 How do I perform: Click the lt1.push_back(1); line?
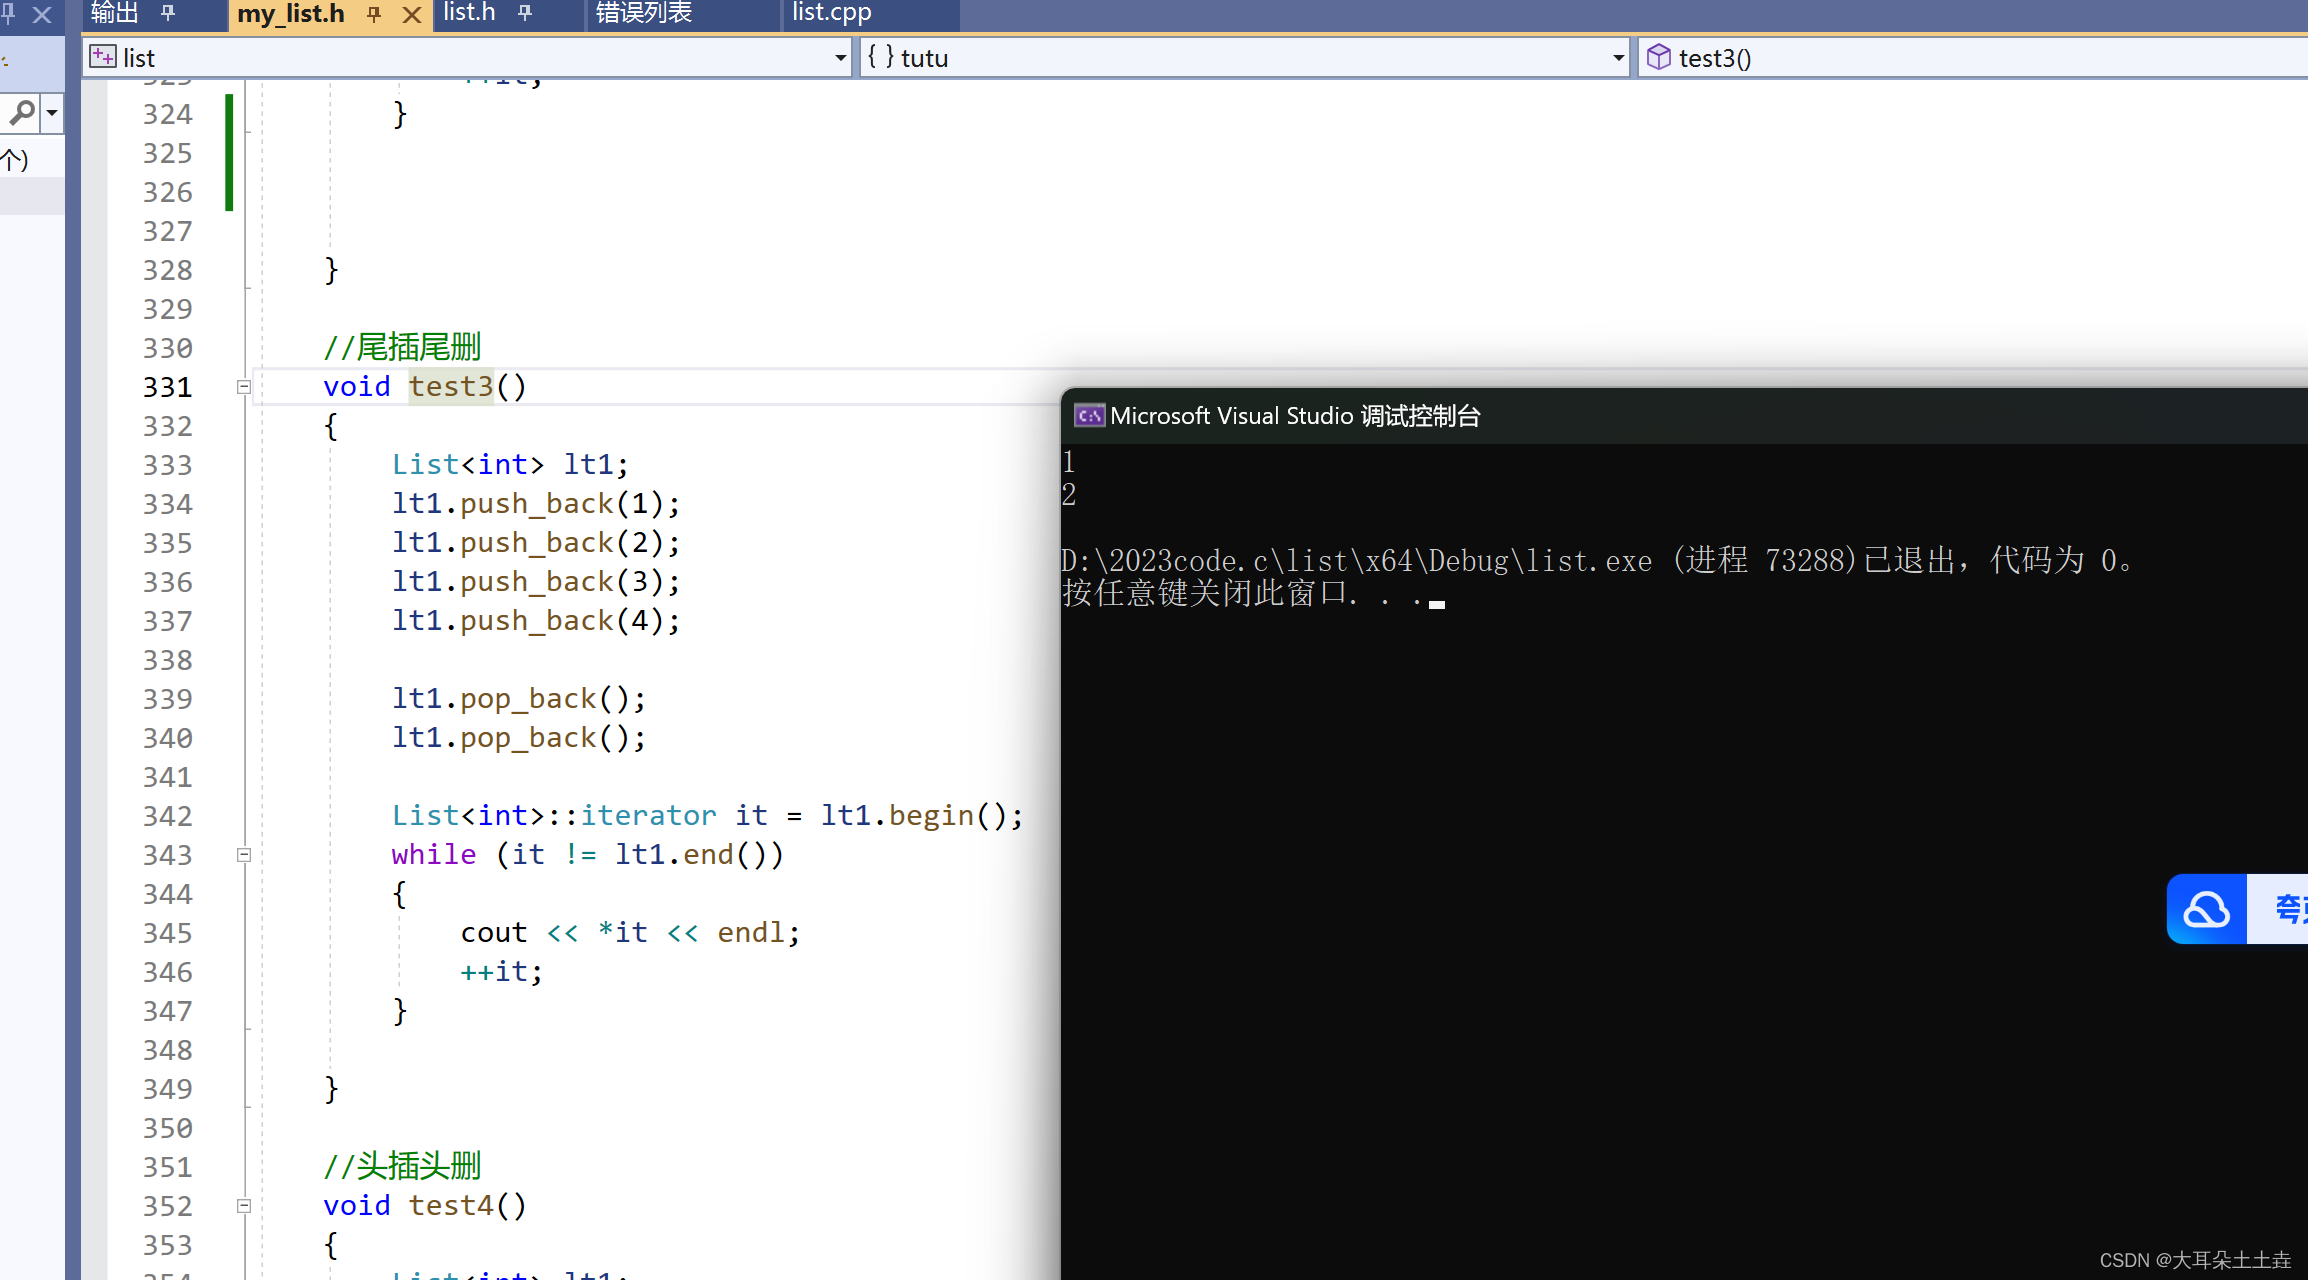point(536,504)
